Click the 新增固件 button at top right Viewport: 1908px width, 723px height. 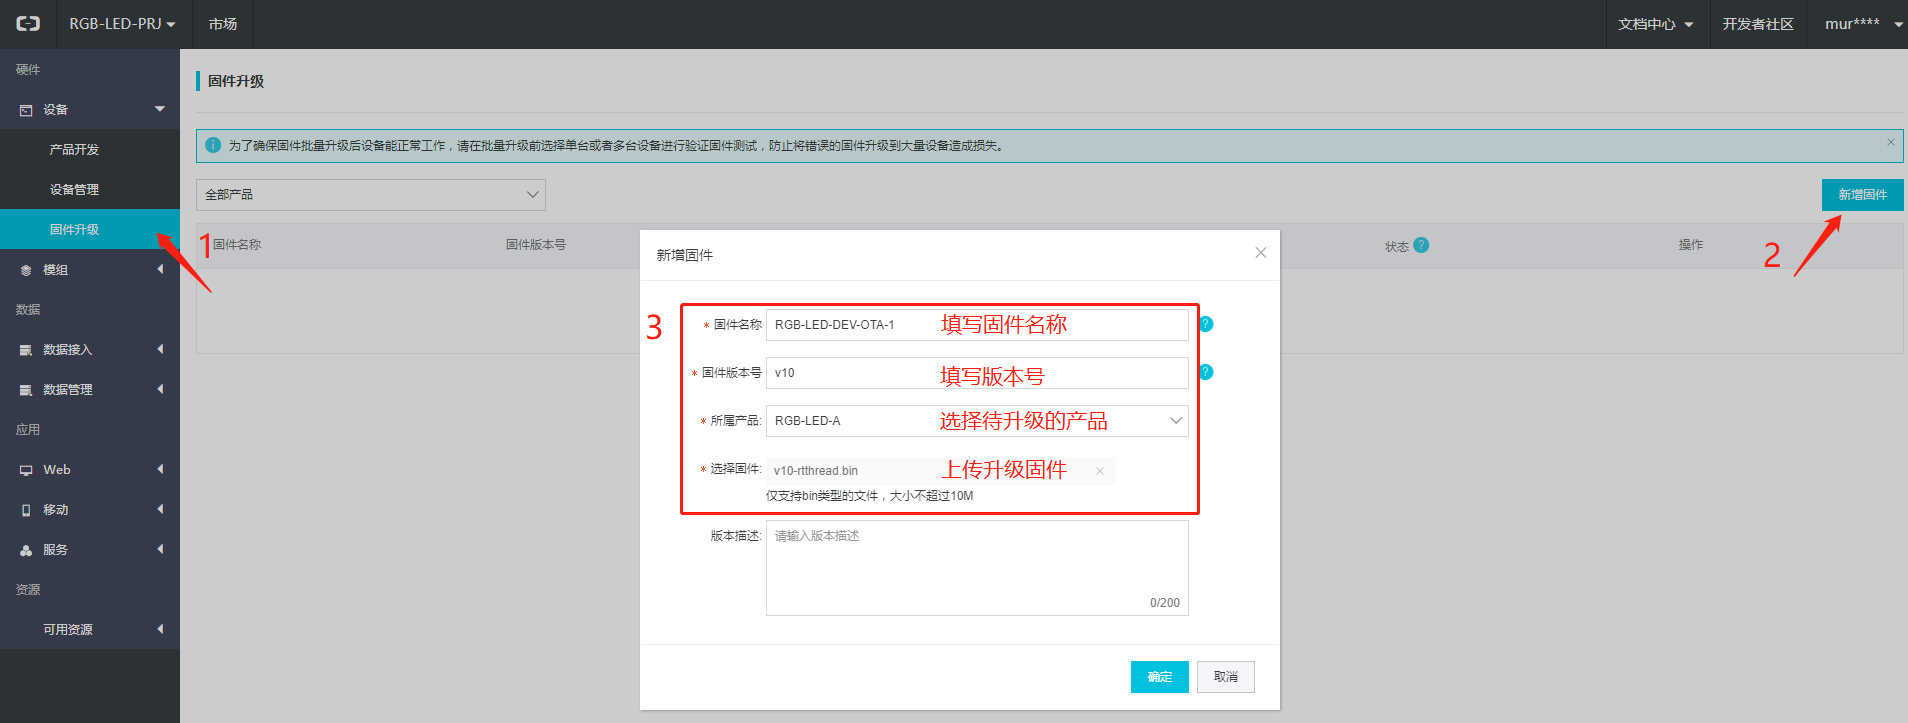pos(1861,195)
